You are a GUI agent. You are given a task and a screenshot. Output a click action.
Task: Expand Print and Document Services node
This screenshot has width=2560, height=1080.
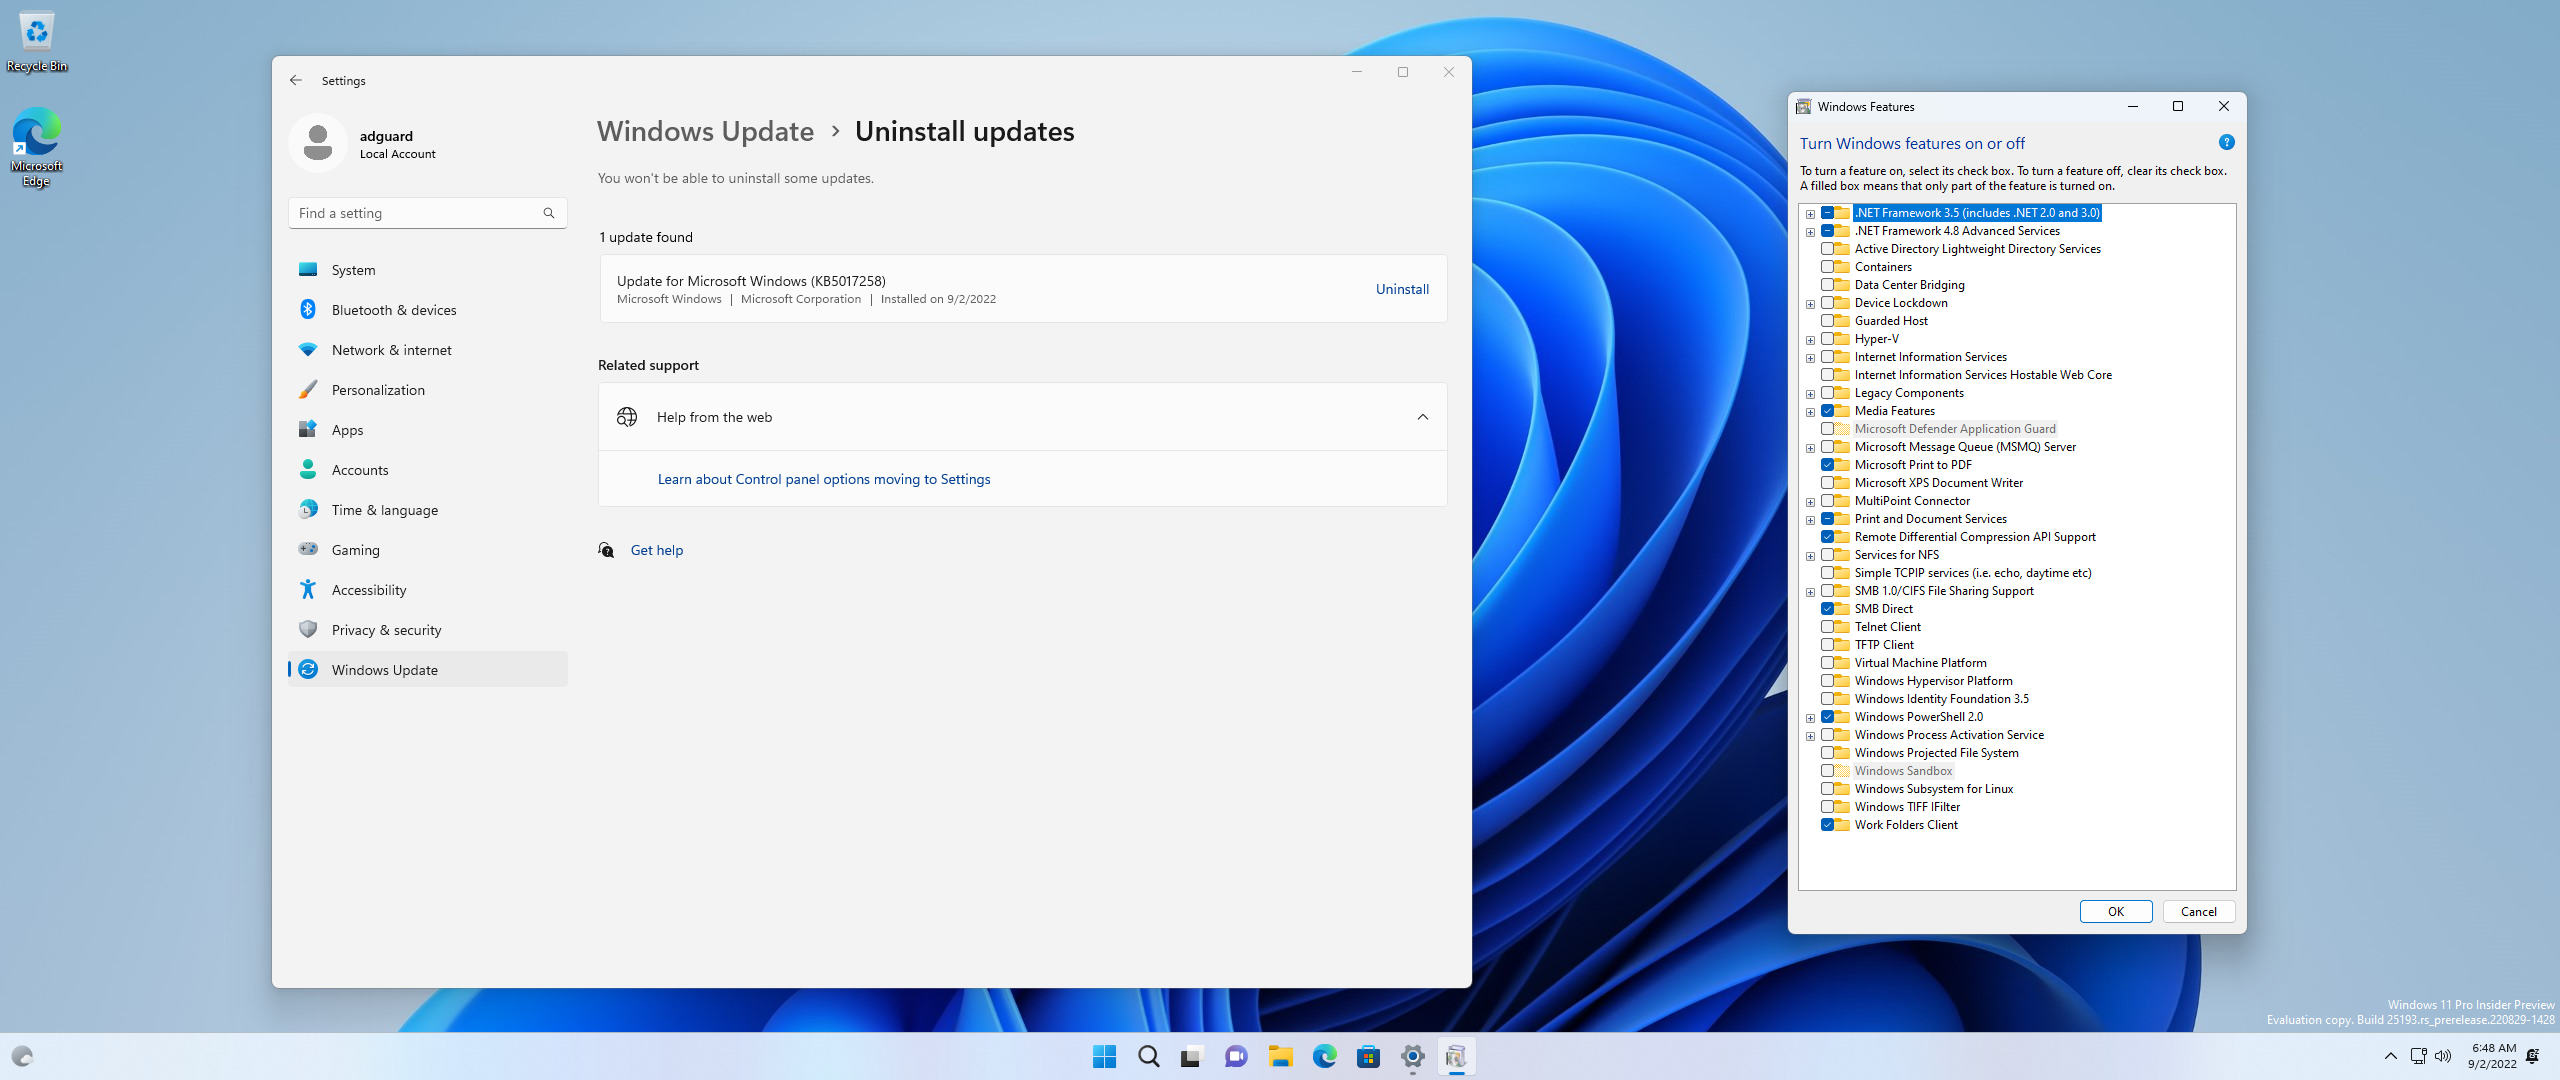click(x=1810, y=520)
